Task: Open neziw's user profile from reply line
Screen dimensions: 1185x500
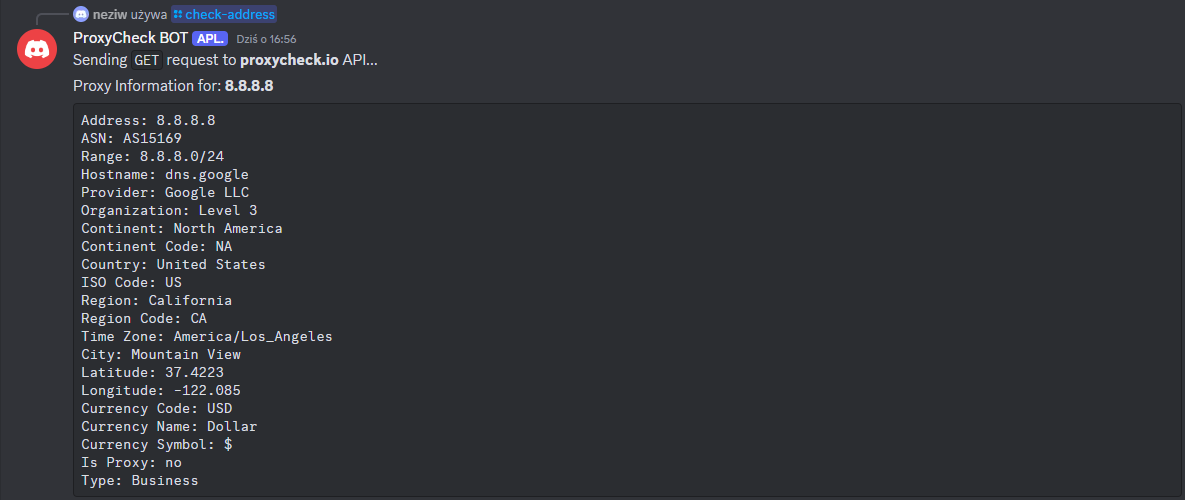Action: [110, 14]
